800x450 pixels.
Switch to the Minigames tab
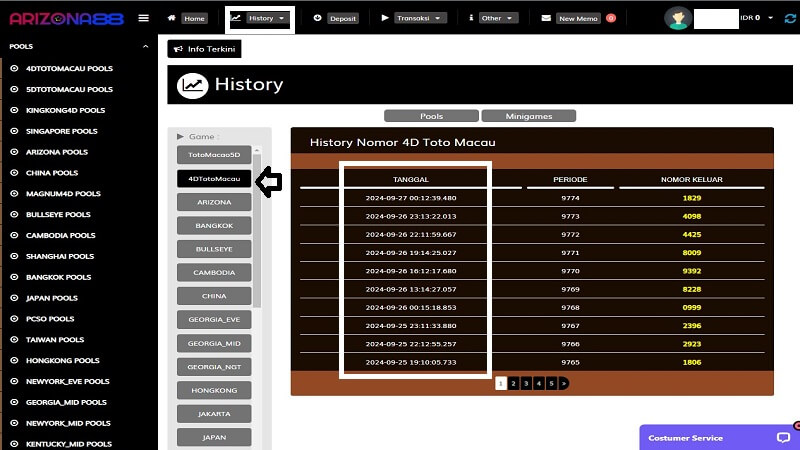pyautogui.click(x=529, y=116)
